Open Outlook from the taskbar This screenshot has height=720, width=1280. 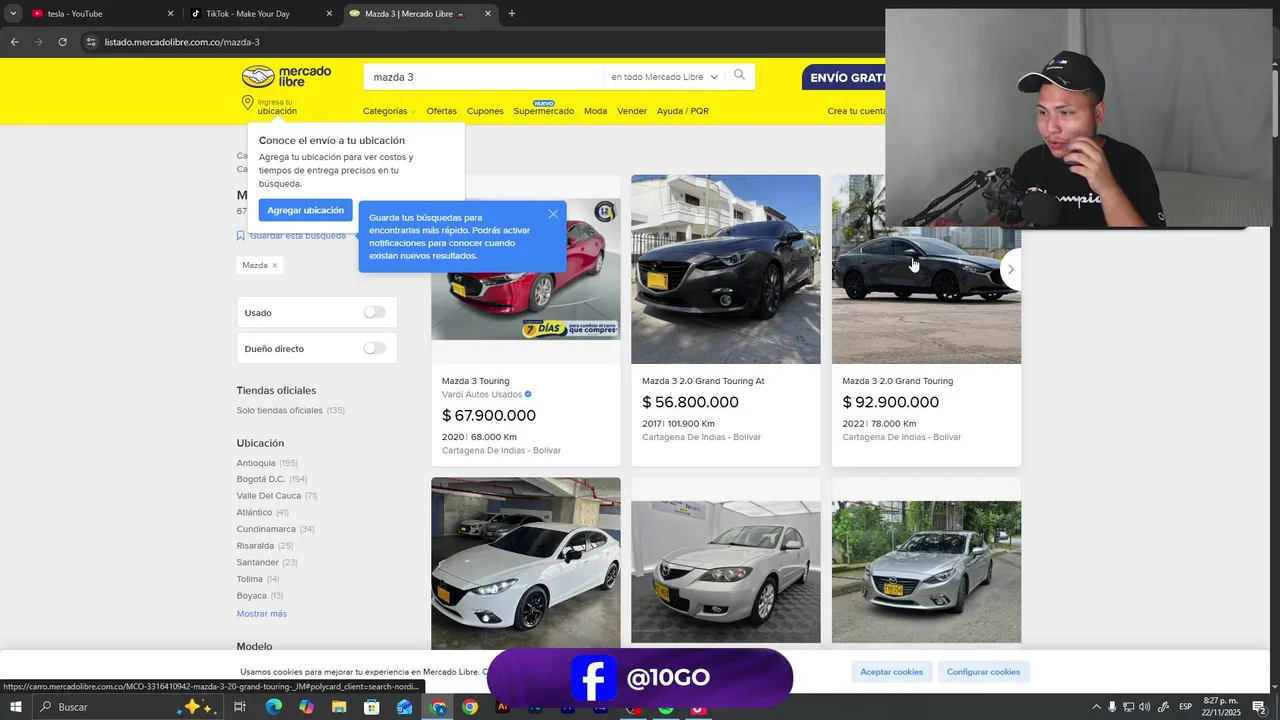click(x=404, y=707)
